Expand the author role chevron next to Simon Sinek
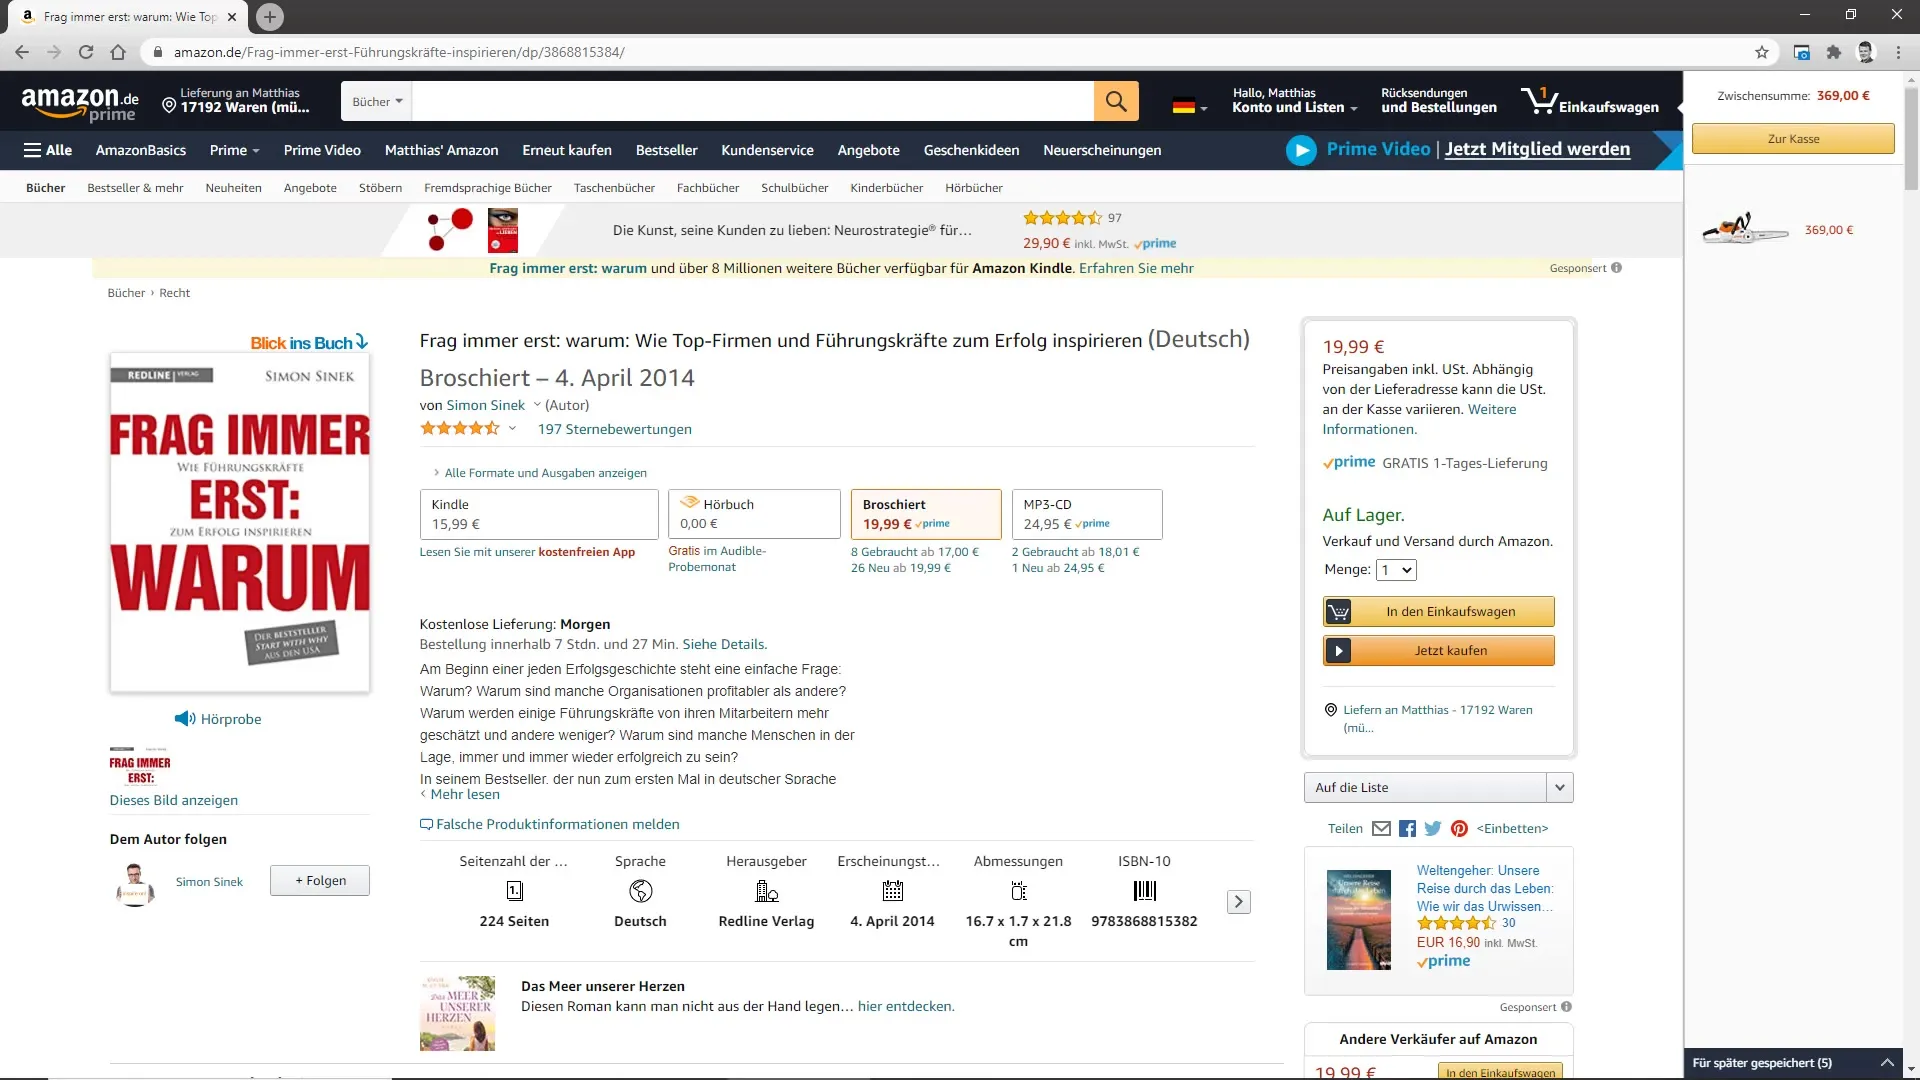The width and height of the screenshot is (1920, 1080). [x=537, y=405]
